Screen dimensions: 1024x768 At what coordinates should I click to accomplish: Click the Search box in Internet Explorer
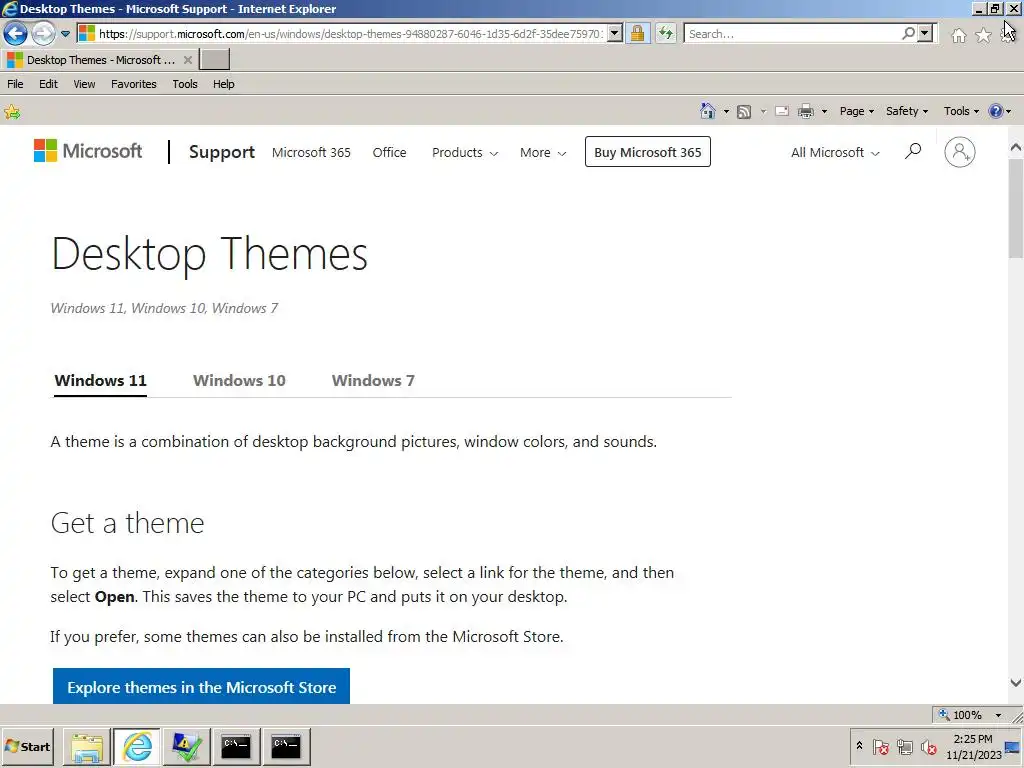point(793,33)
